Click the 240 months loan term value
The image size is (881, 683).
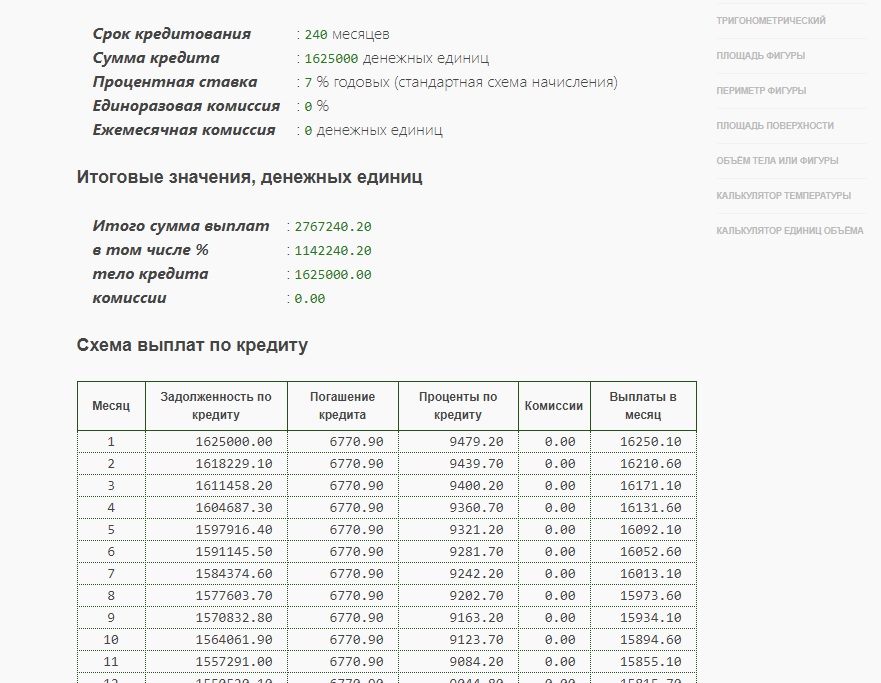[316, 35]
